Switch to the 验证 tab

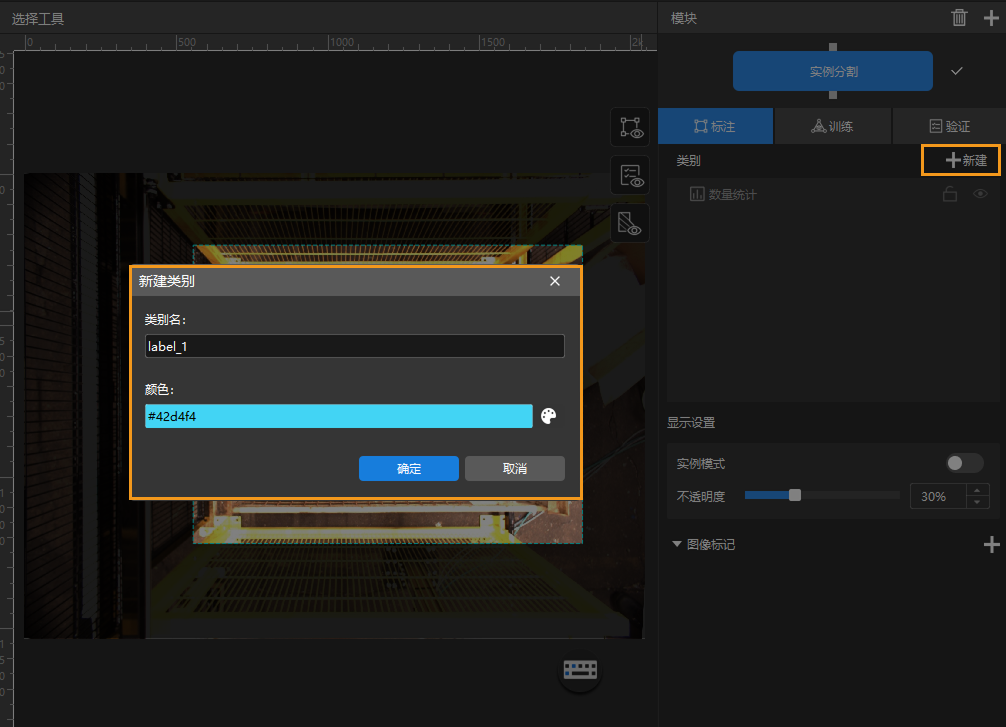click(x=949, y=126)
